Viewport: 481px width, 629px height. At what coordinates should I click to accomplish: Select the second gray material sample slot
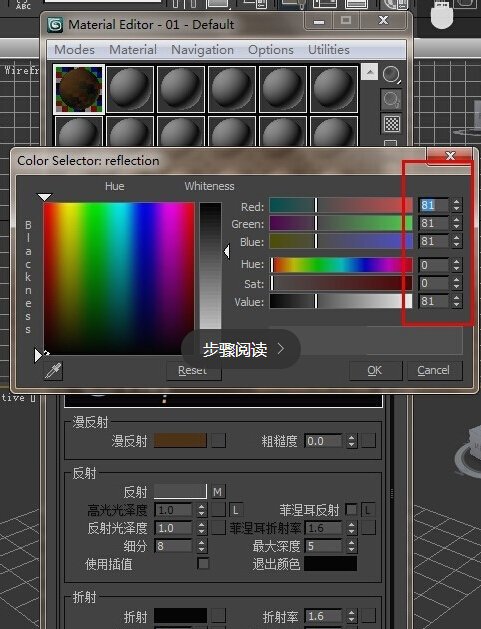tap(130, 89)
